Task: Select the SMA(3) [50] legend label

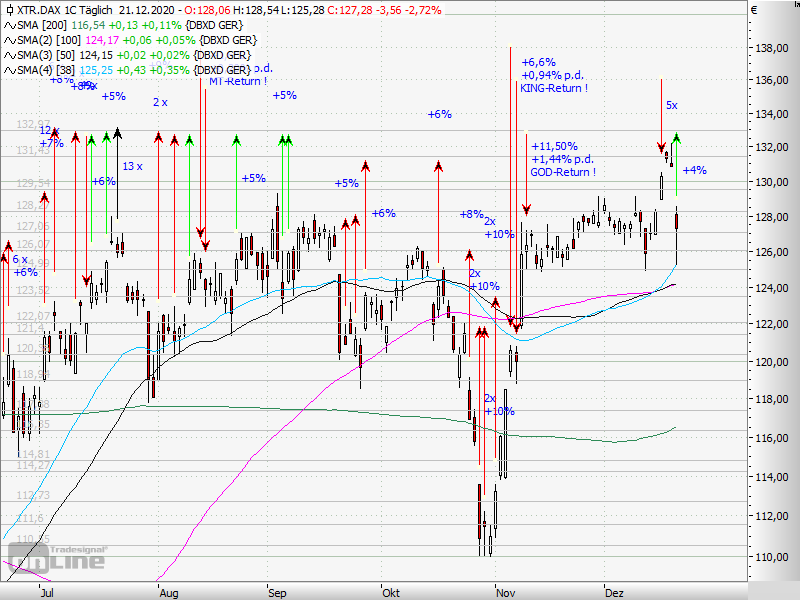Action: click(x=46, y=55)
